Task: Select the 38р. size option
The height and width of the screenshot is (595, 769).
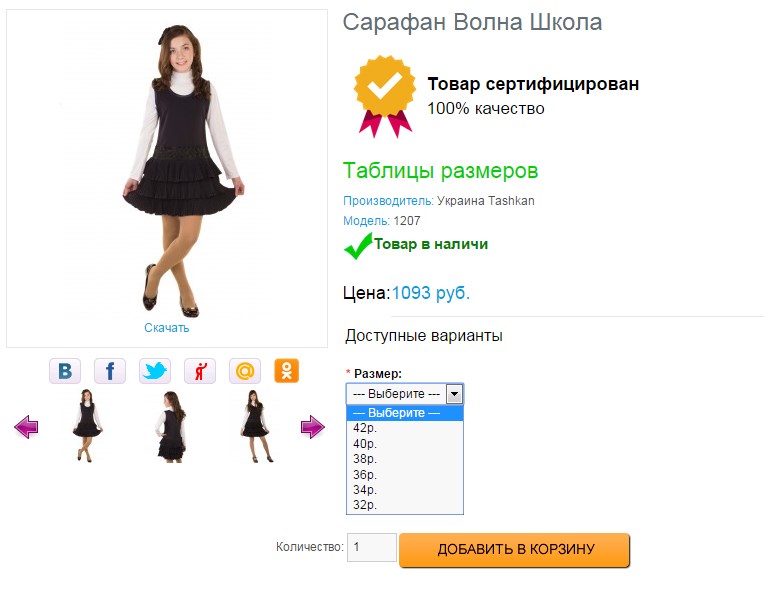Action: point(364,459)
